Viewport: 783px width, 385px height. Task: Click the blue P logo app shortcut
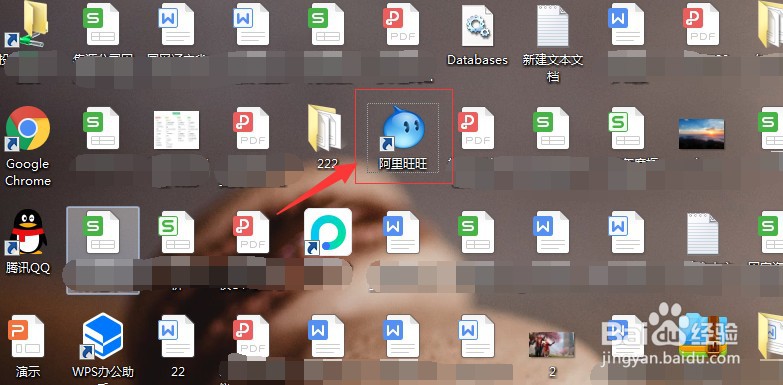pyautogui.click(x=328, y=233)
